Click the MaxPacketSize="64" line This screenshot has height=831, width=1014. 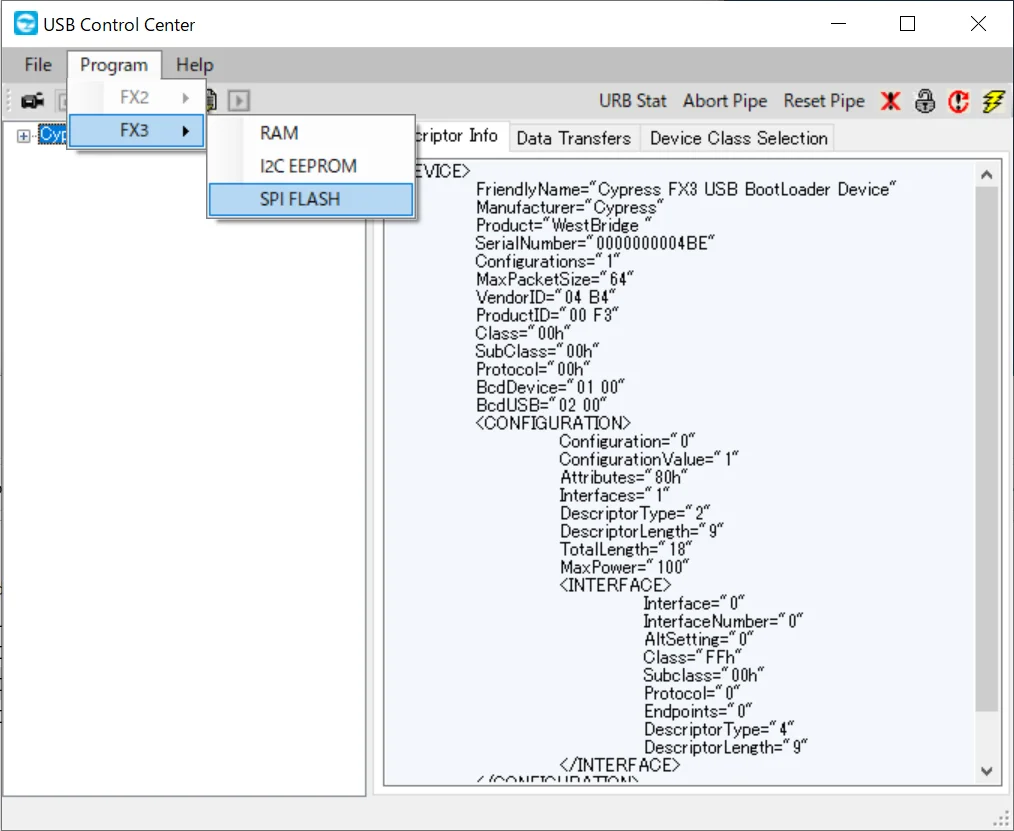pos(555,279)
